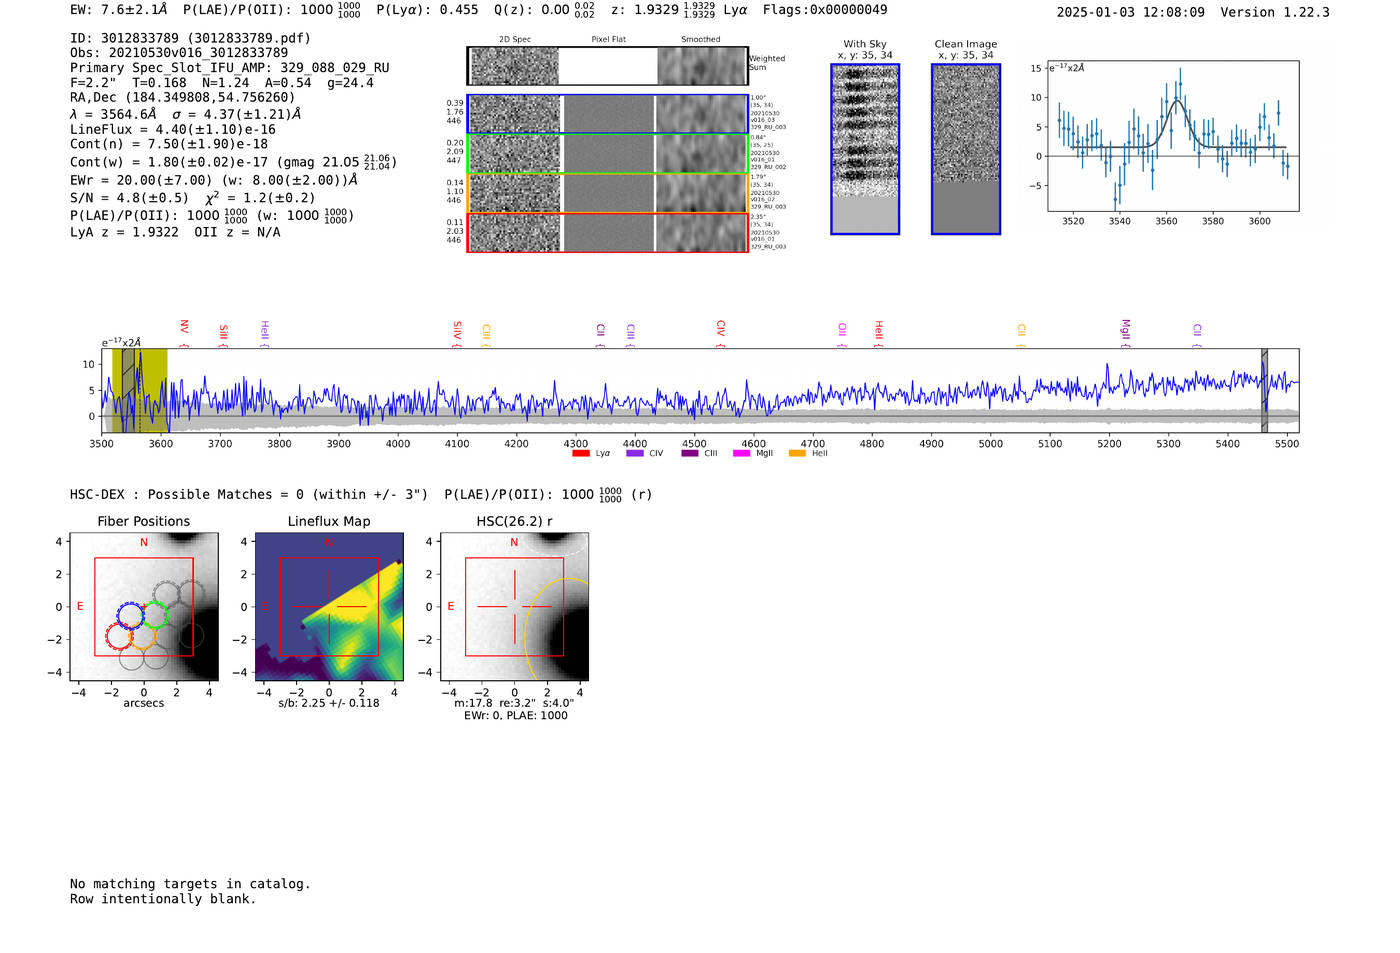Click the Pixel Flat column header

[608, 40]
